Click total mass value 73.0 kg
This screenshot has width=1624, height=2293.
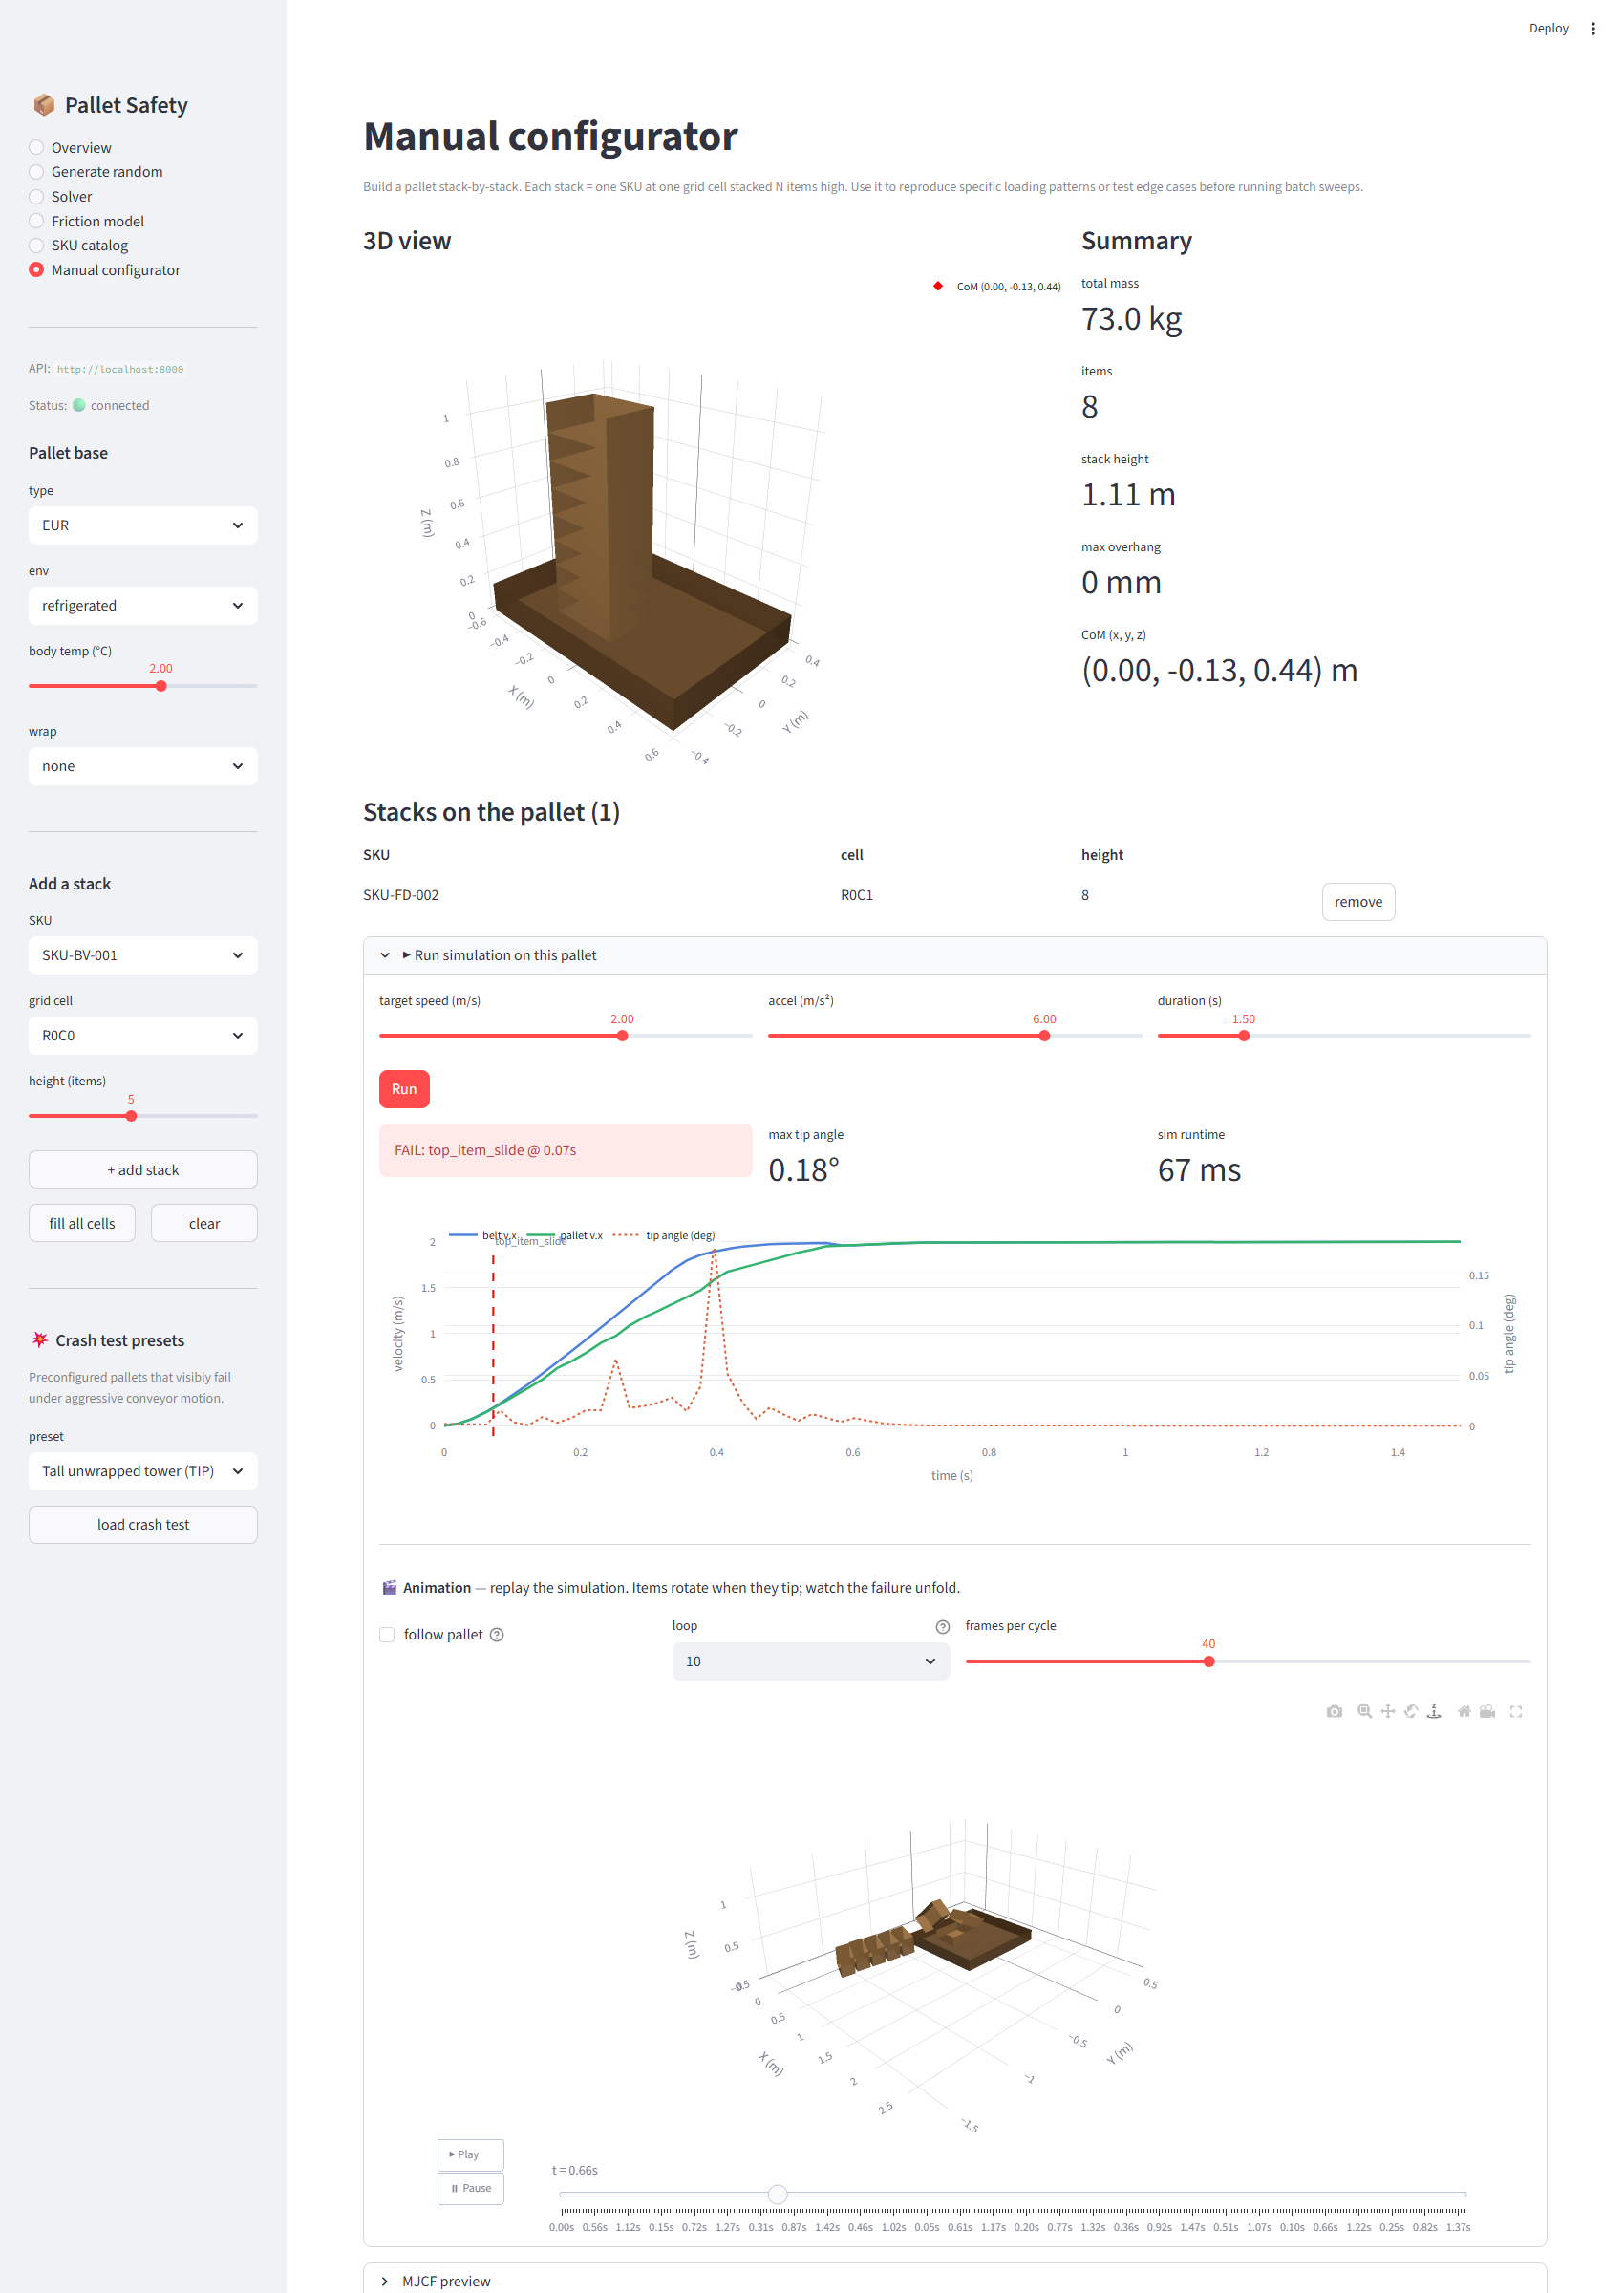point(1131,318)
